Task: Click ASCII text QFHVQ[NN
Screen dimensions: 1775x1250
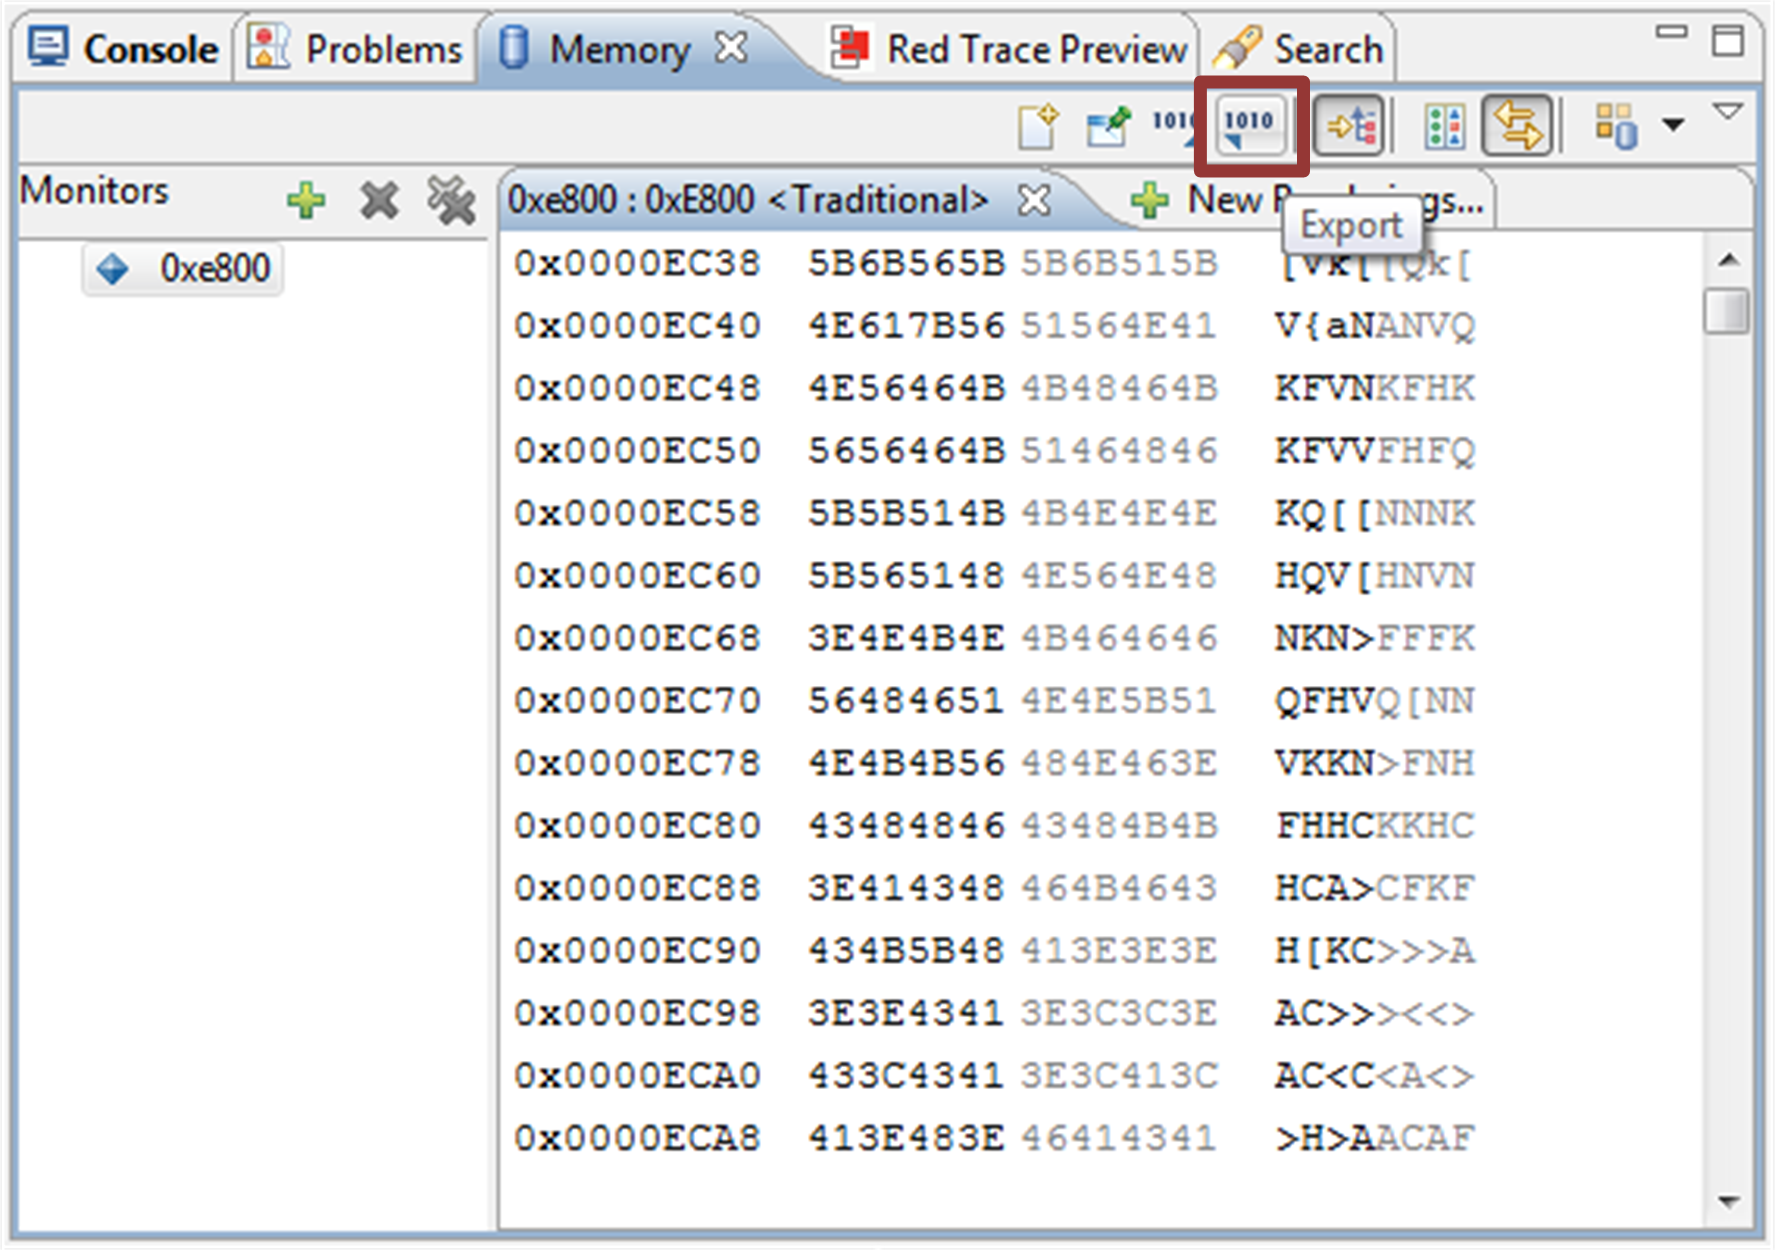Action: (x=1374, y=701)
